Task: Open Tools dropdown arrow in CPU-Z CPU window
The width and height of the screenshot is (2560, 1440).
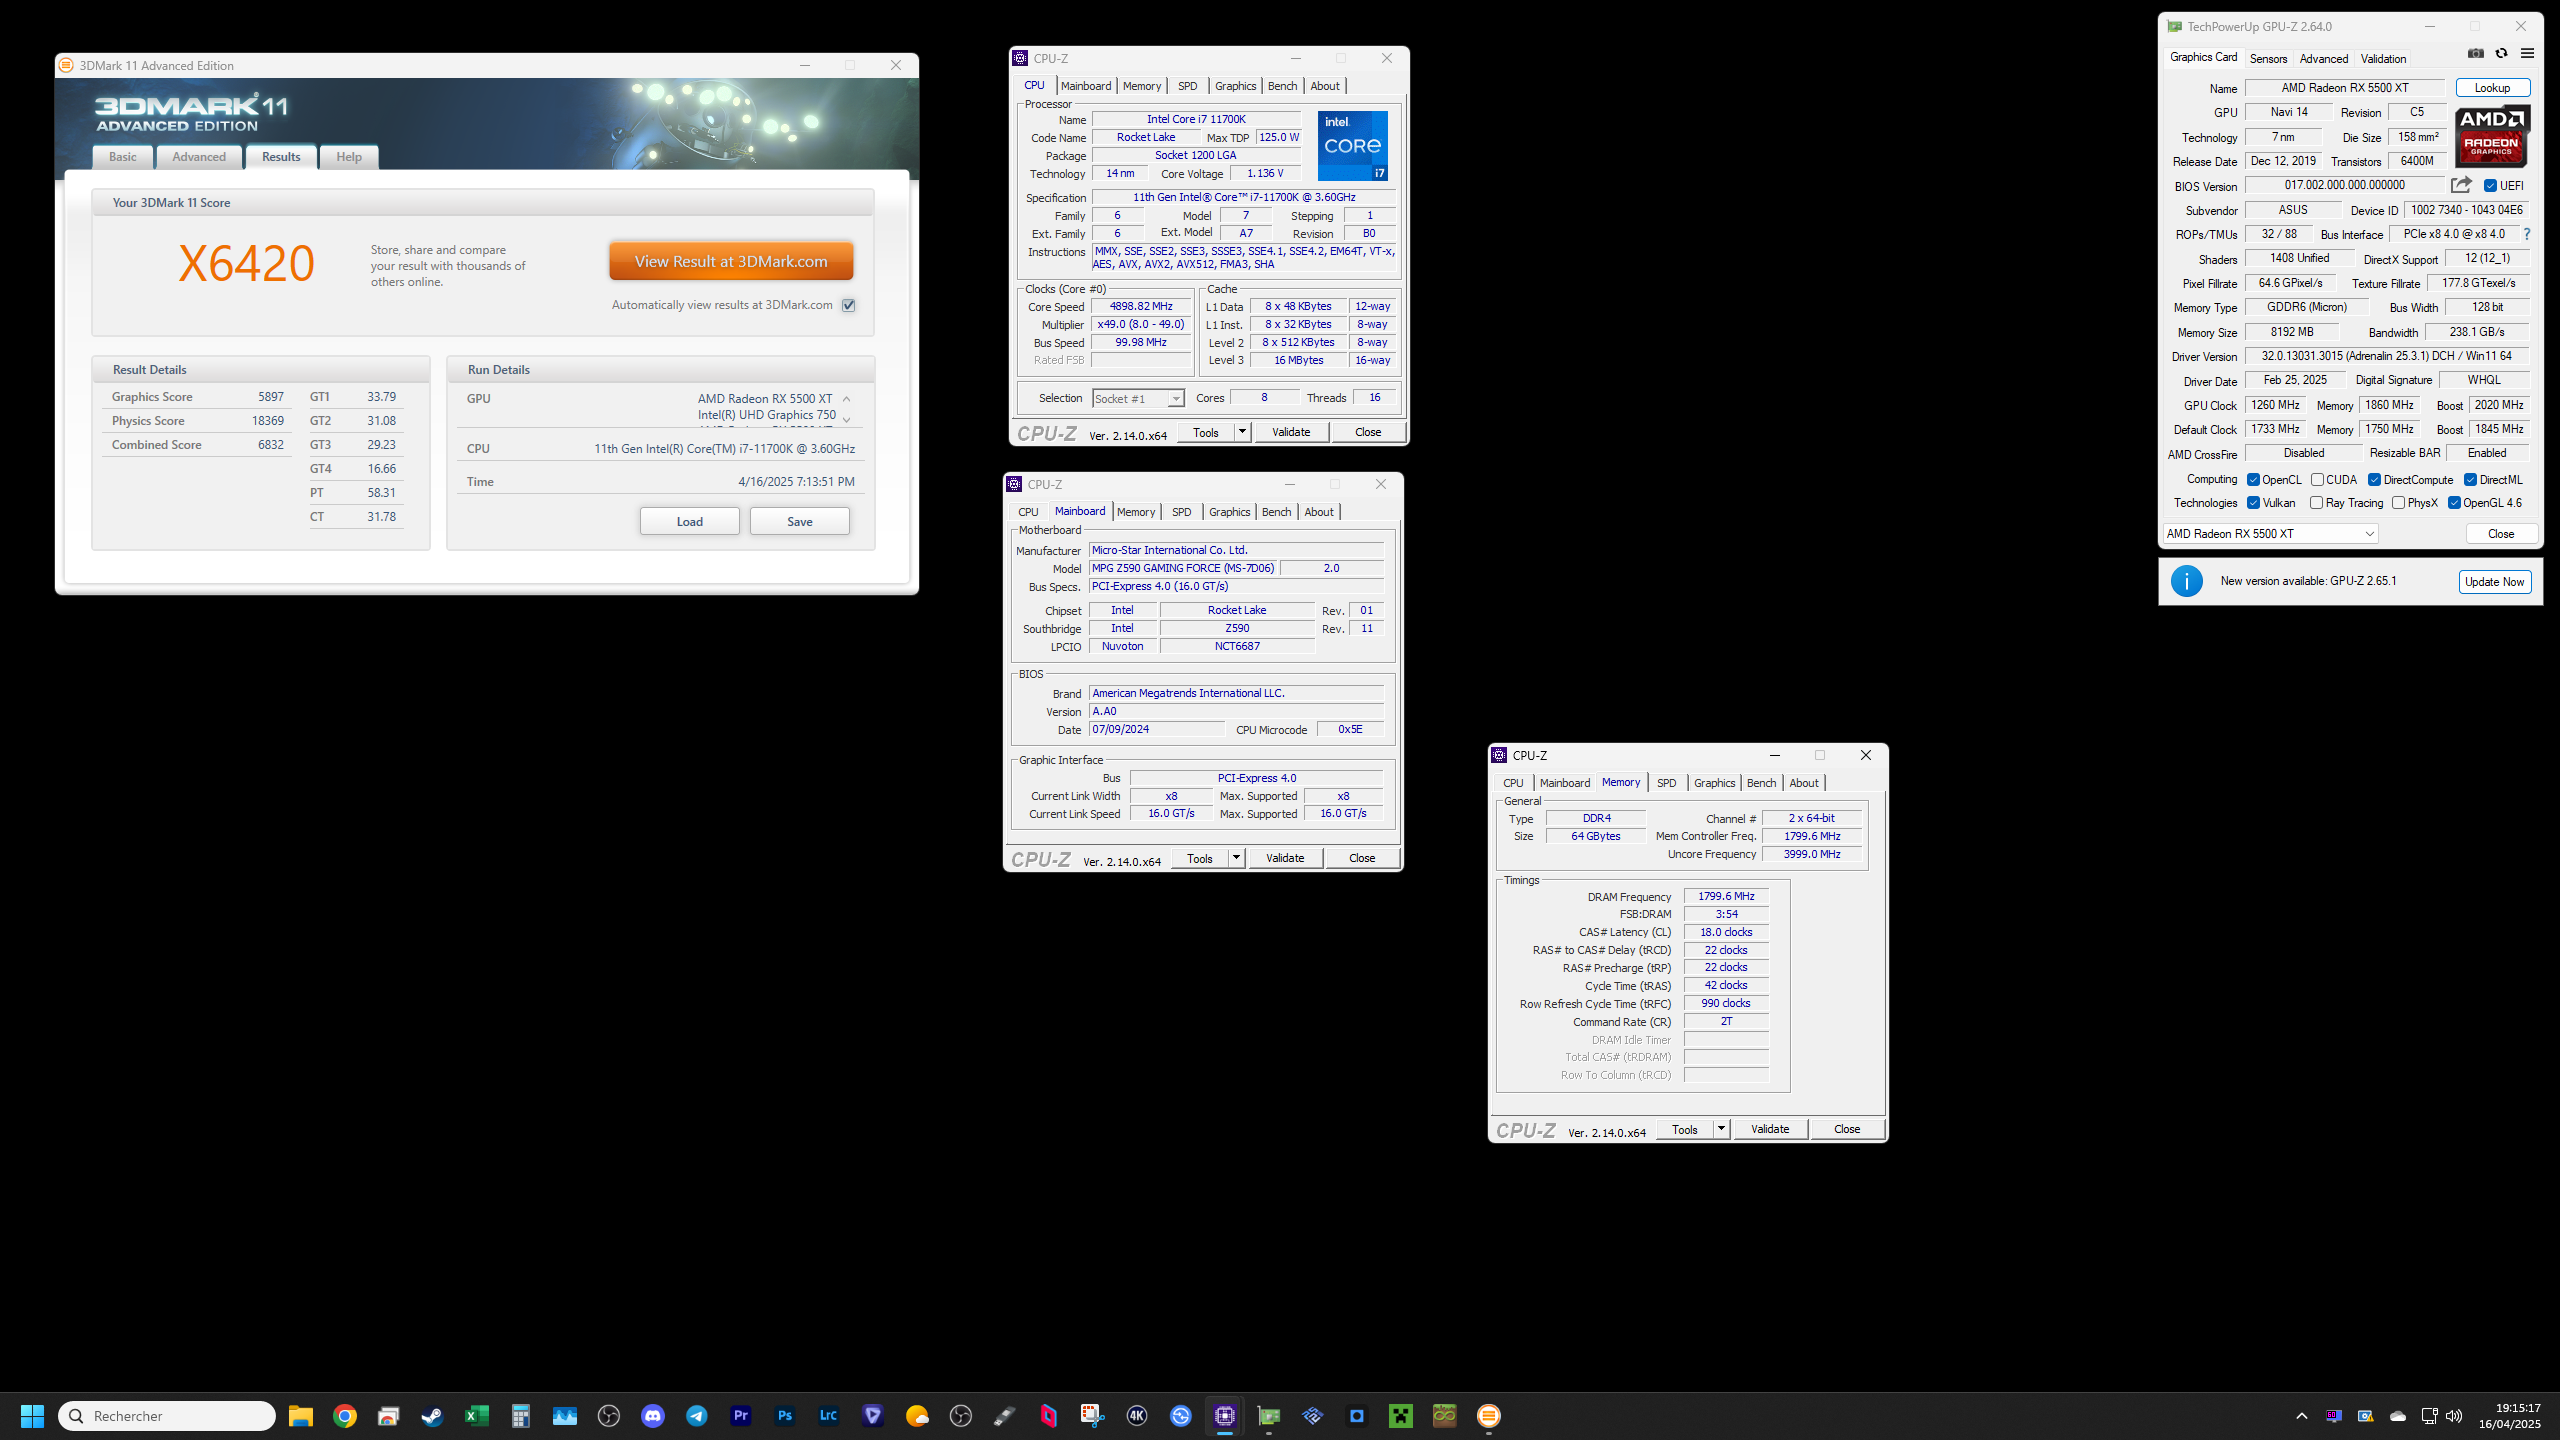Action: click(x=1242, y=432)
